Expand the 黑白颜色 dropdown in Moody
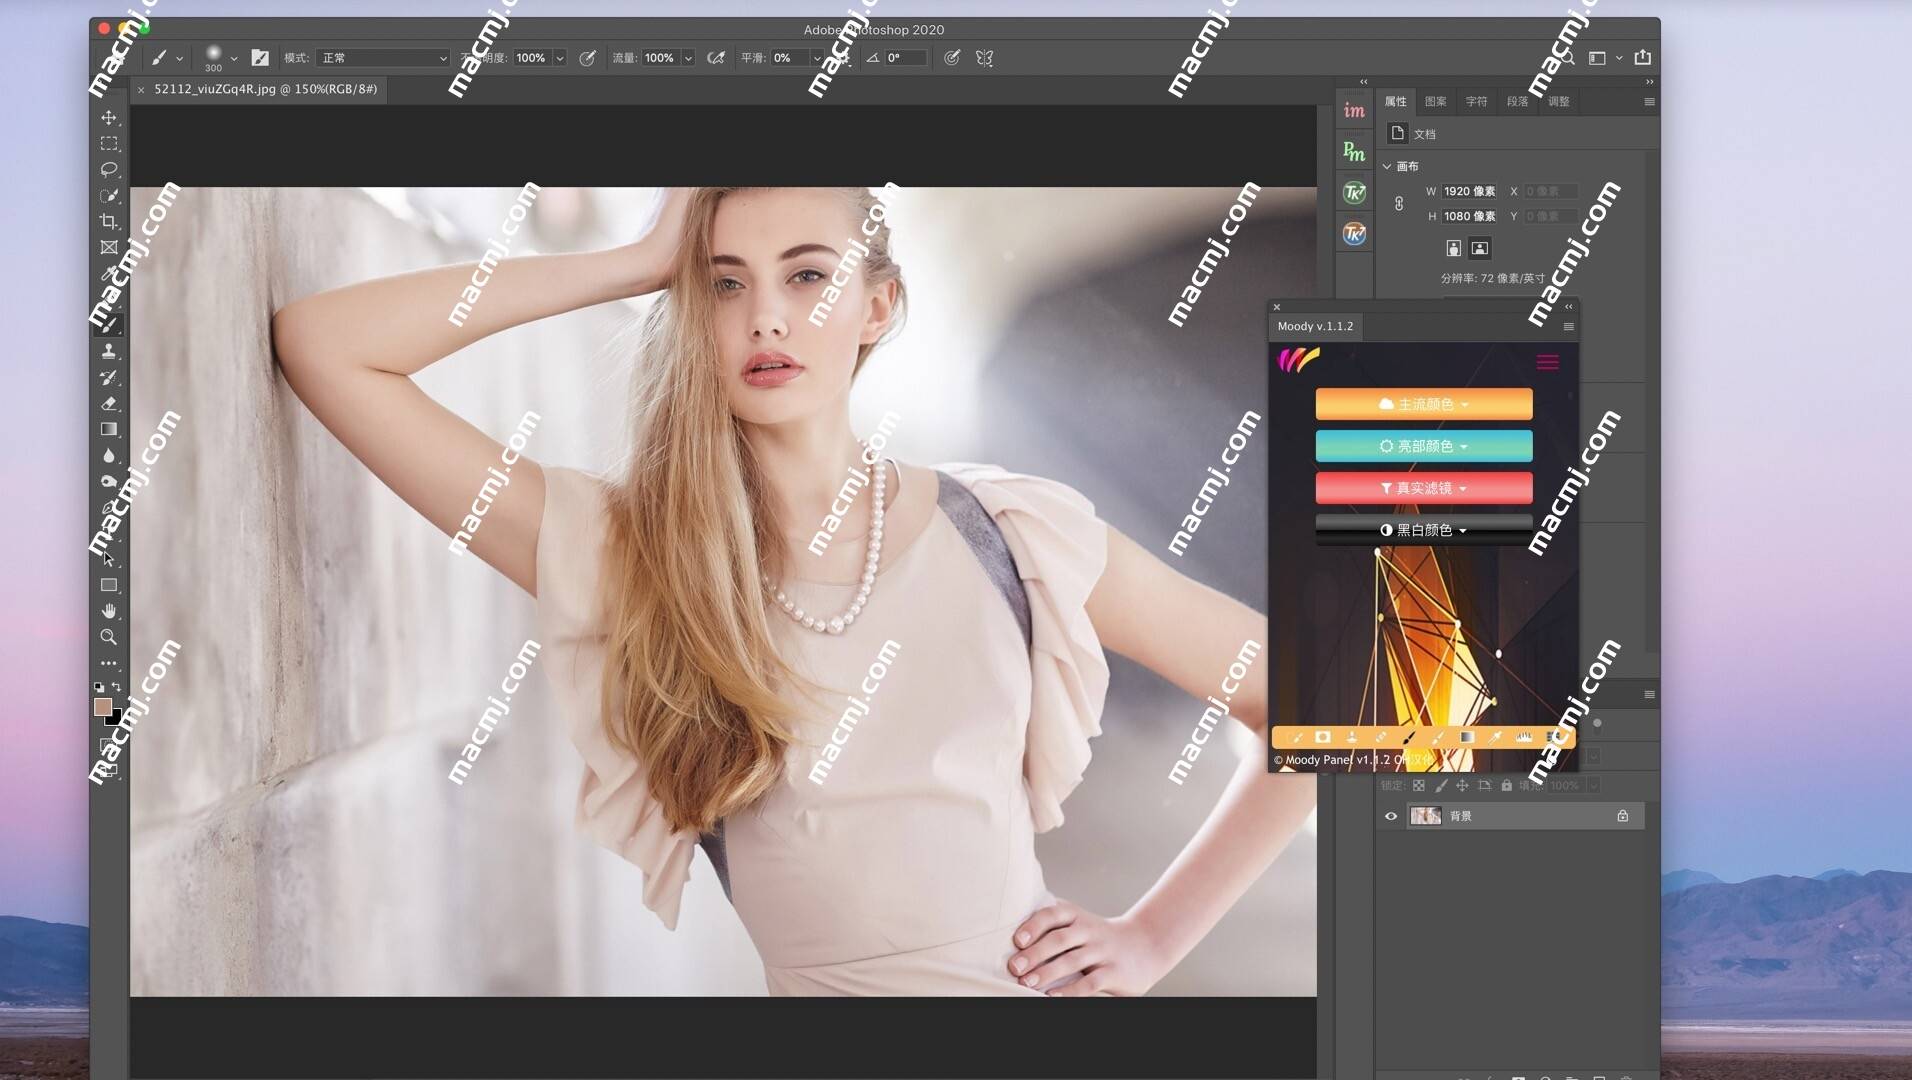The height and width of the screenshot is (1080, 1912). [x=1424, y=530]
